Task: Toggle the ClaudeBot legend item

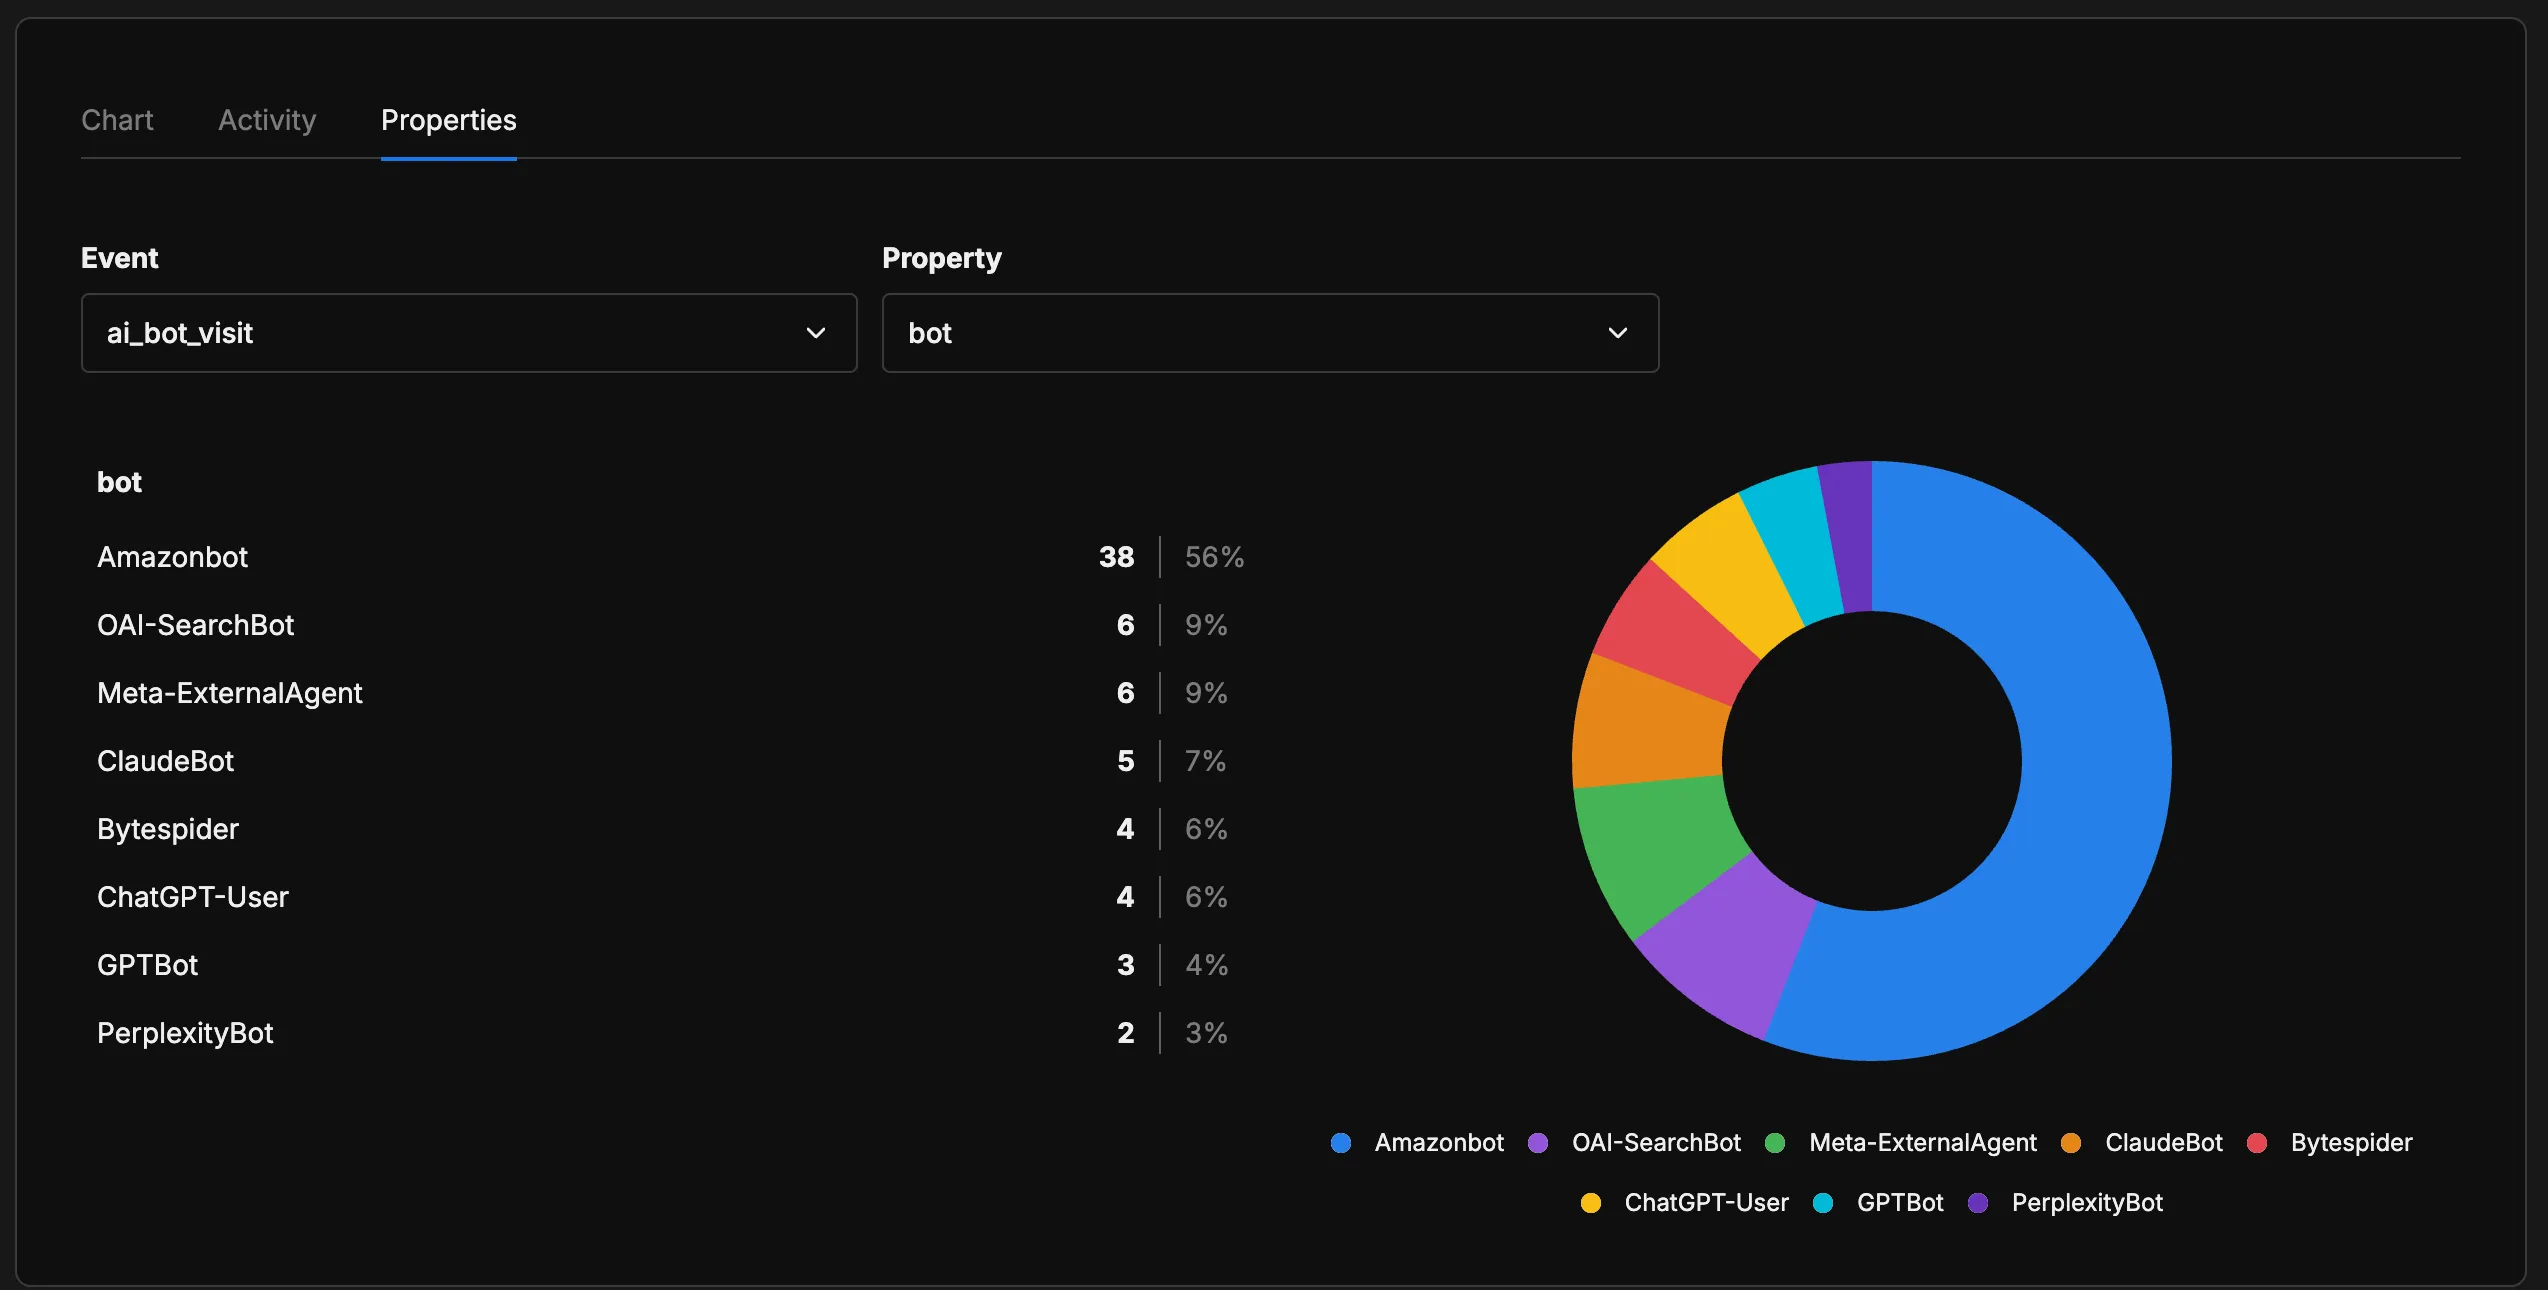Action: (x=2163, y=1143)
